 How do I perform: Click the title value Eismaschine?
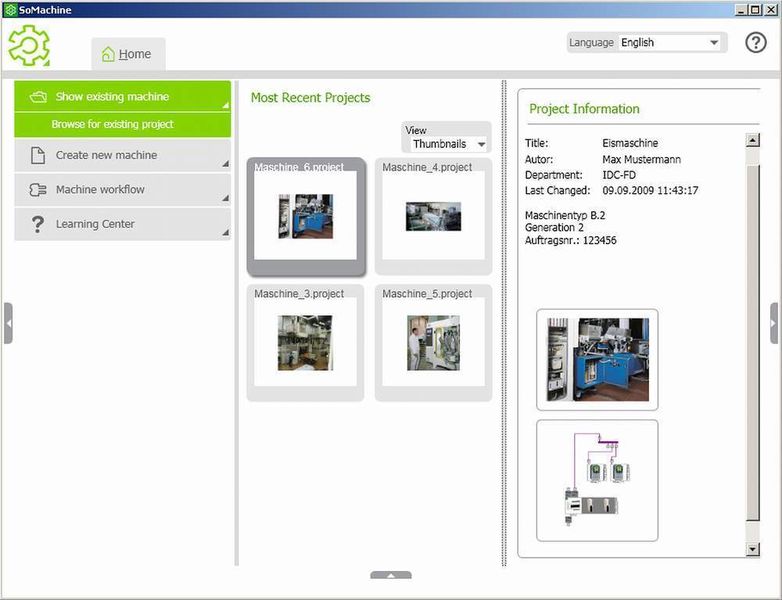[x=630, y=143]
